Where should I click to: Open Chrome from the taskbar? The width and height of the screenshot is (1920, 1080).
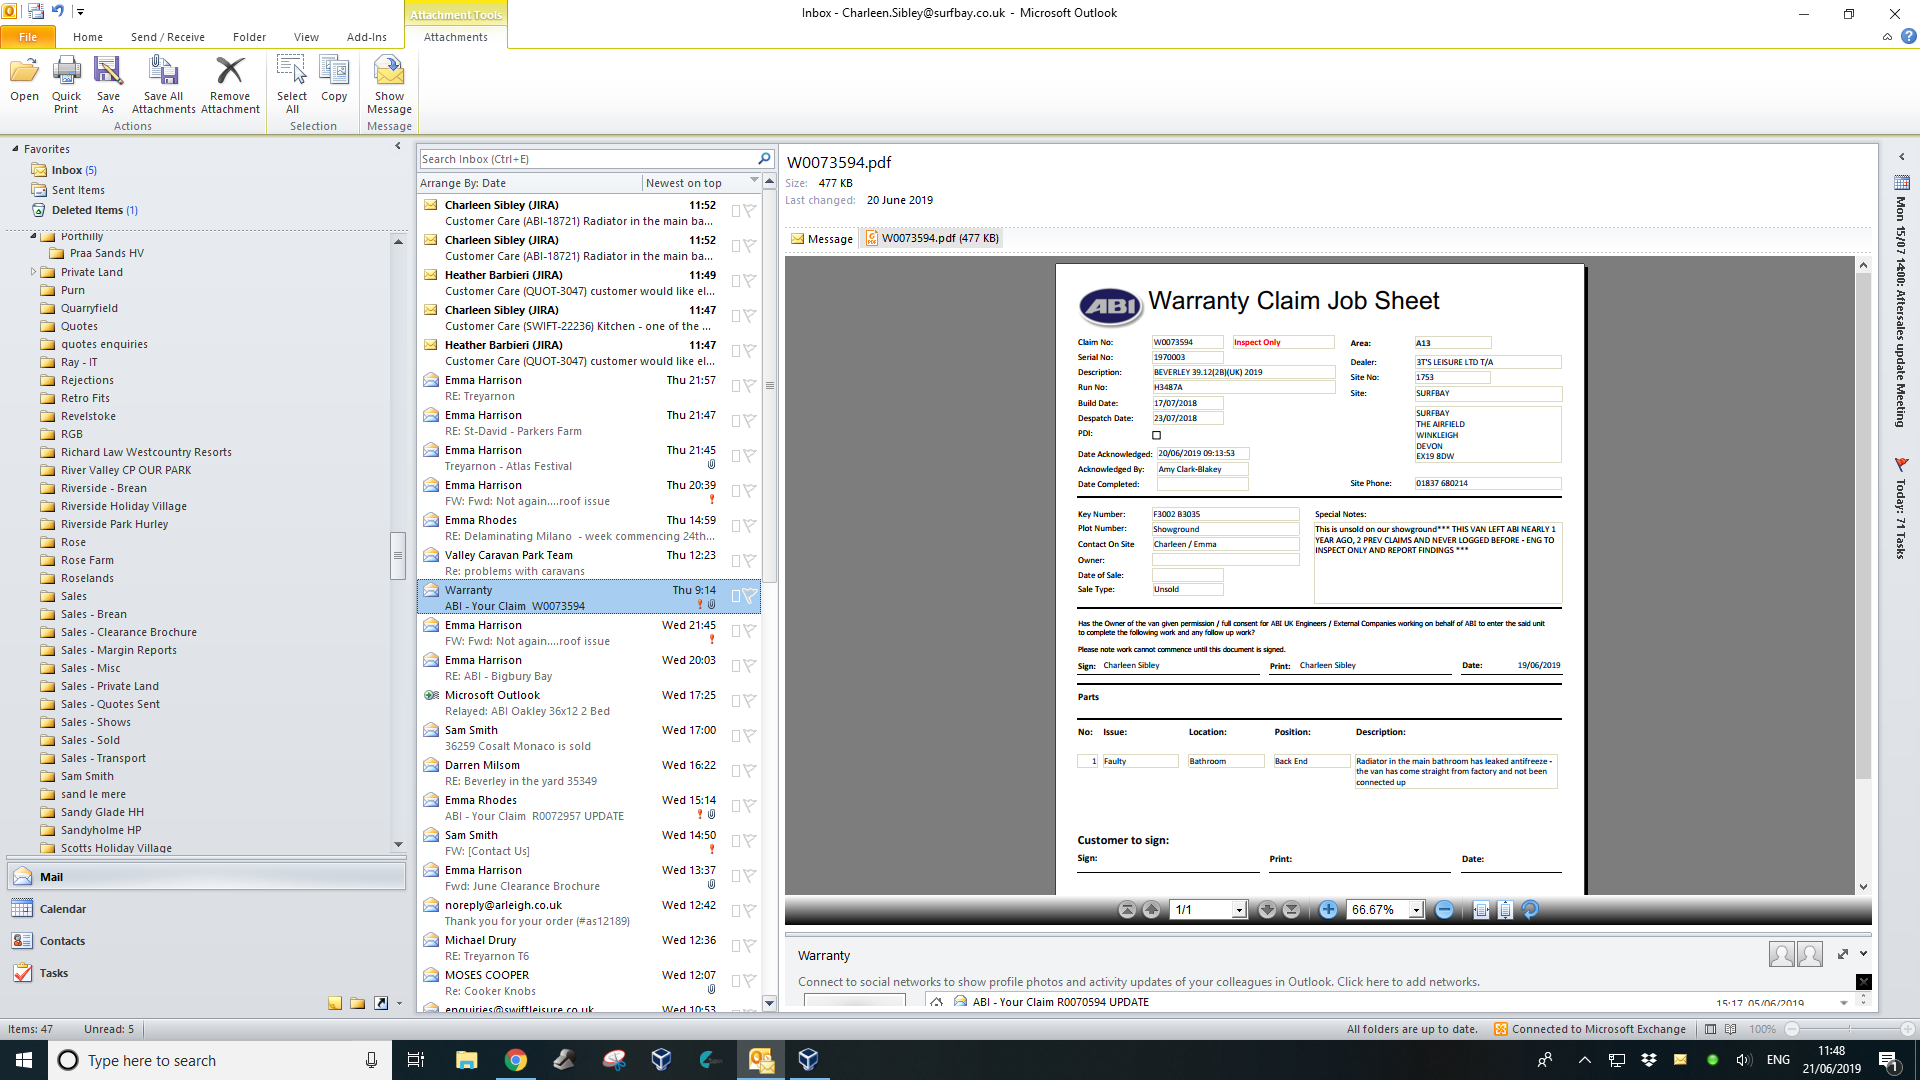[x=516, y=1060]
